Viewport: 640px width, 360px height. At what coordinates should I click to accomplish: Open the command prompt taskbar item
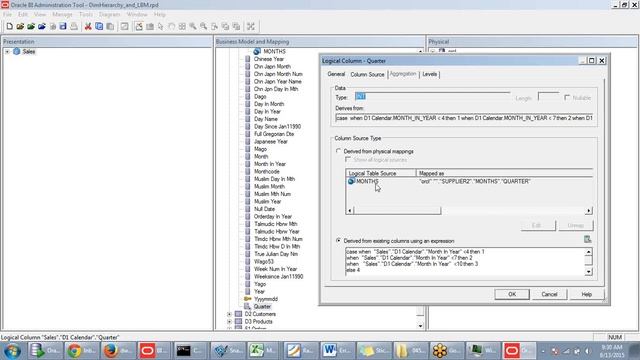pyautogui.click(x=190, y=351)
